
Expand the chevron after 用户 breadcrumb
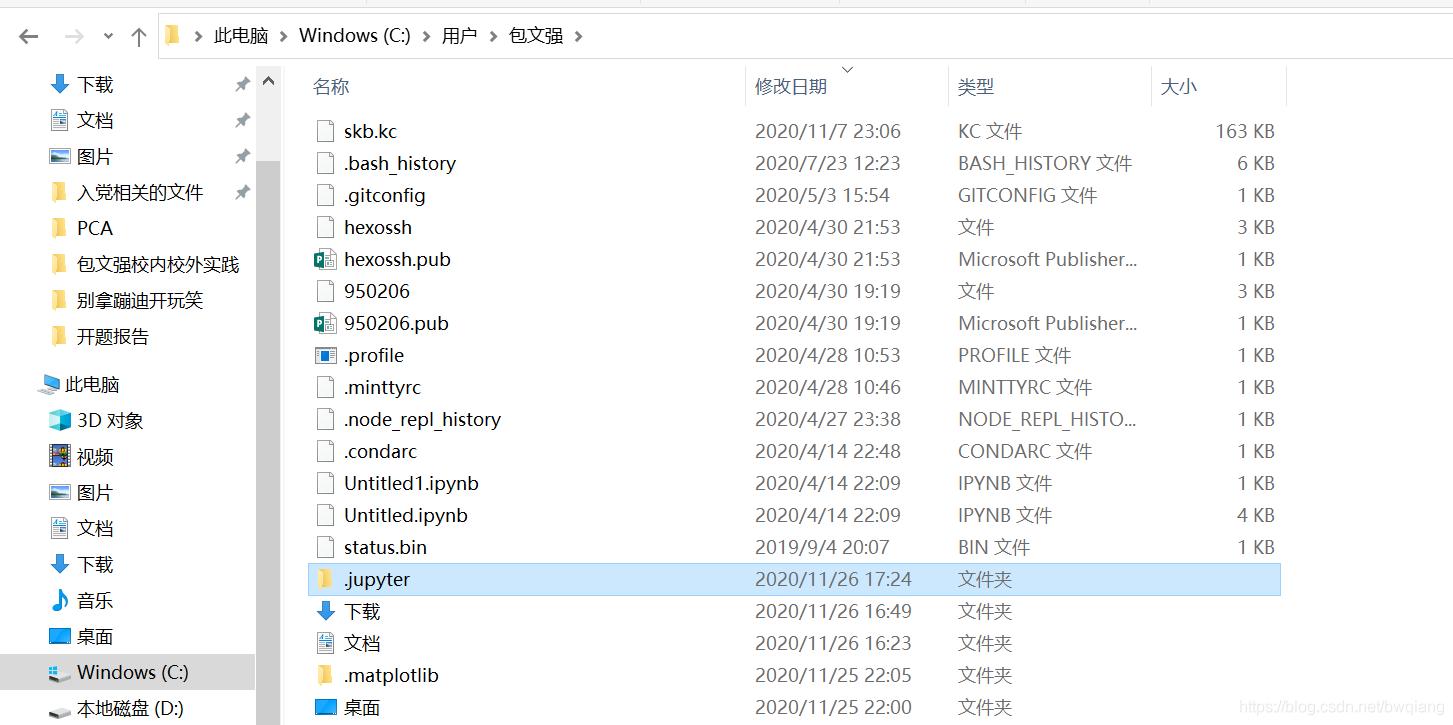point(493,37)
